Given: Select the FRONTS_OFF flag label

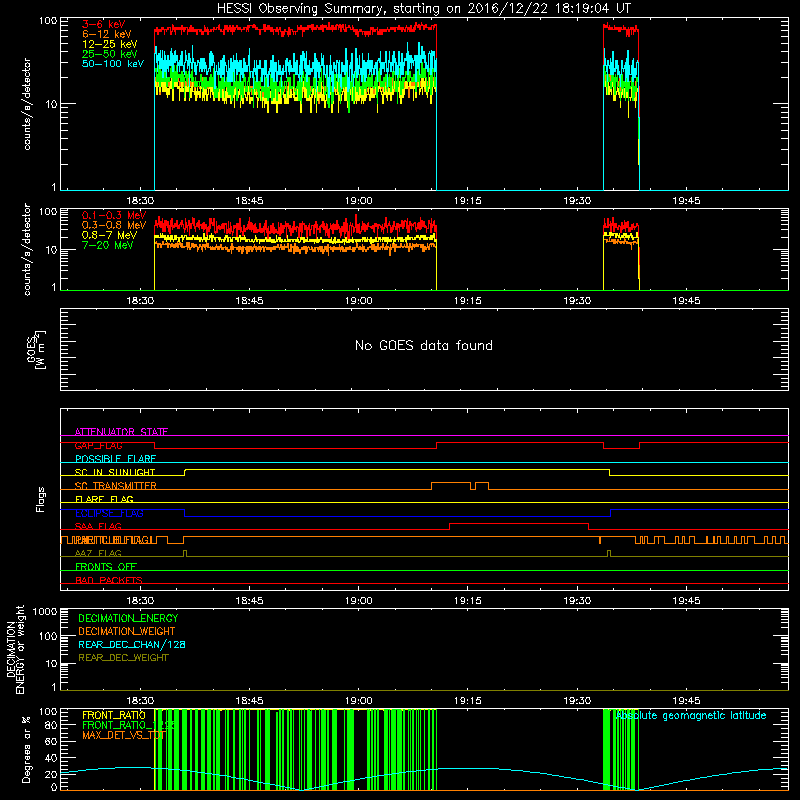Looking at the screenshot, I should point(106,566).
